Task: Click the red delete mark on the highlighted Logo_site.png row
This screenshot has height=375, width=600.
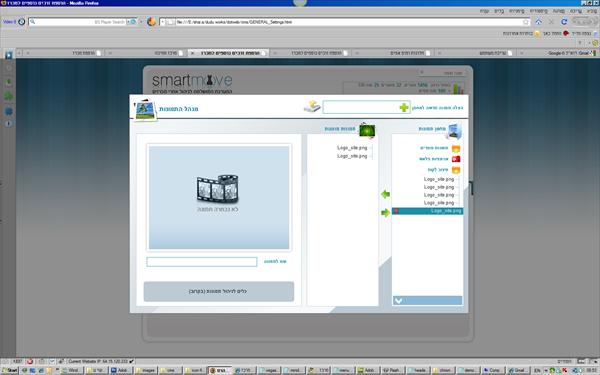Action: (x=396, y=211)
